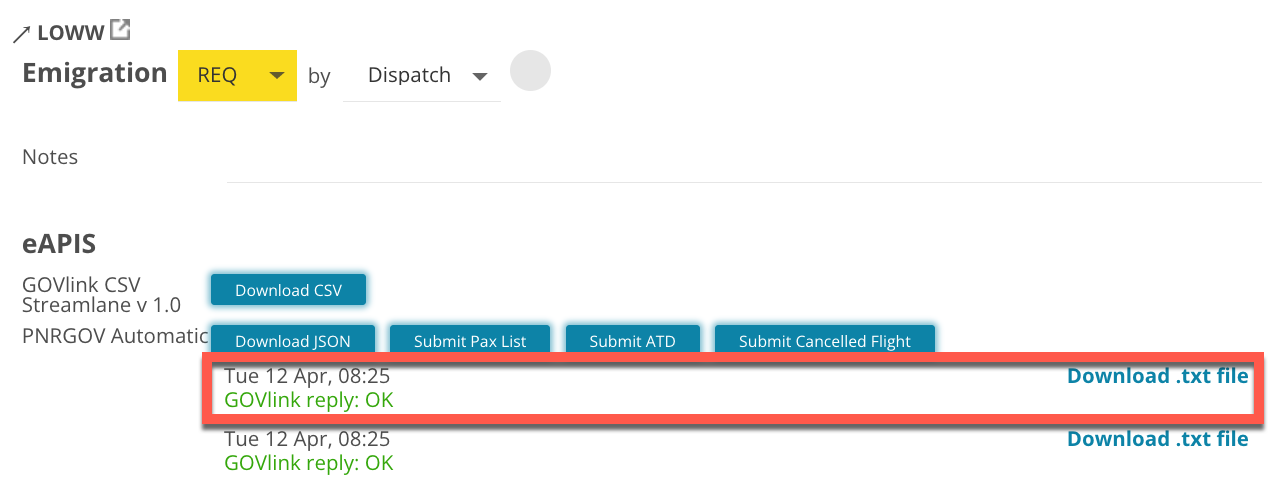Open the yellow REQ status dropdown
This screenshot has width=1276, height=480.
pos(237,75)
